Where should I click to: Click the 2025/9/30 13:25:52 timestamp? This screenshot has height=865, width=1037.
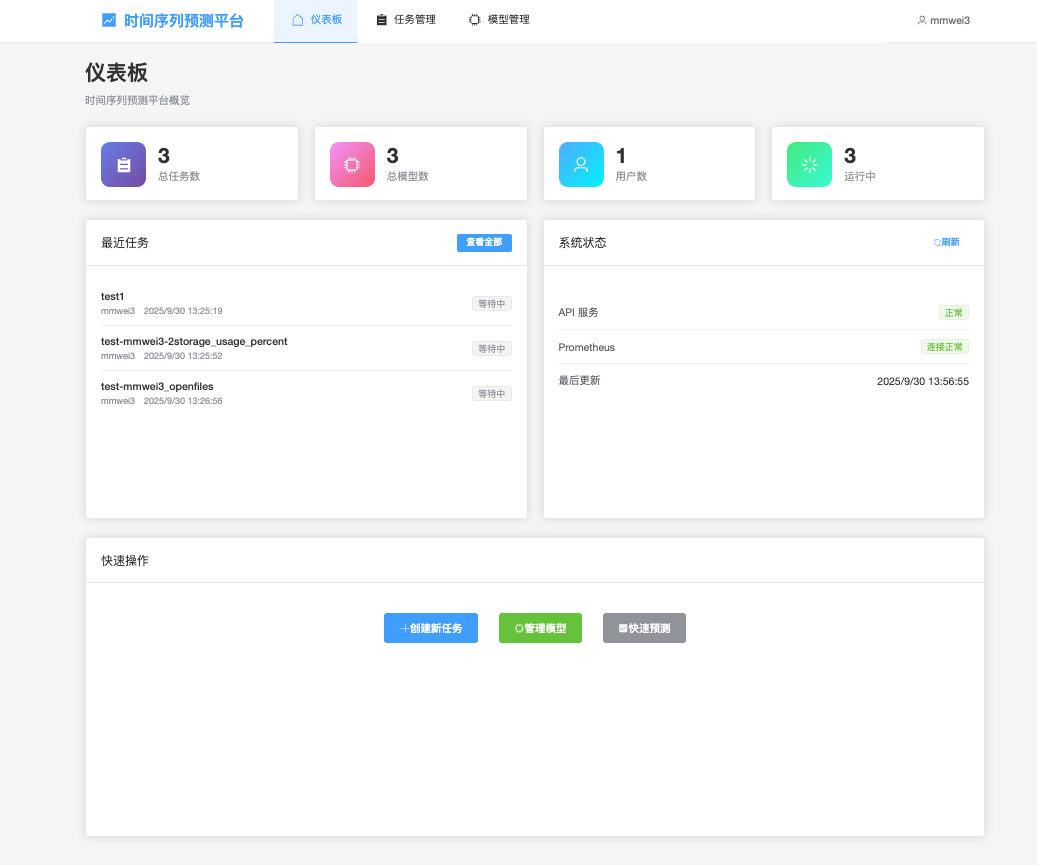click(183, 356)
